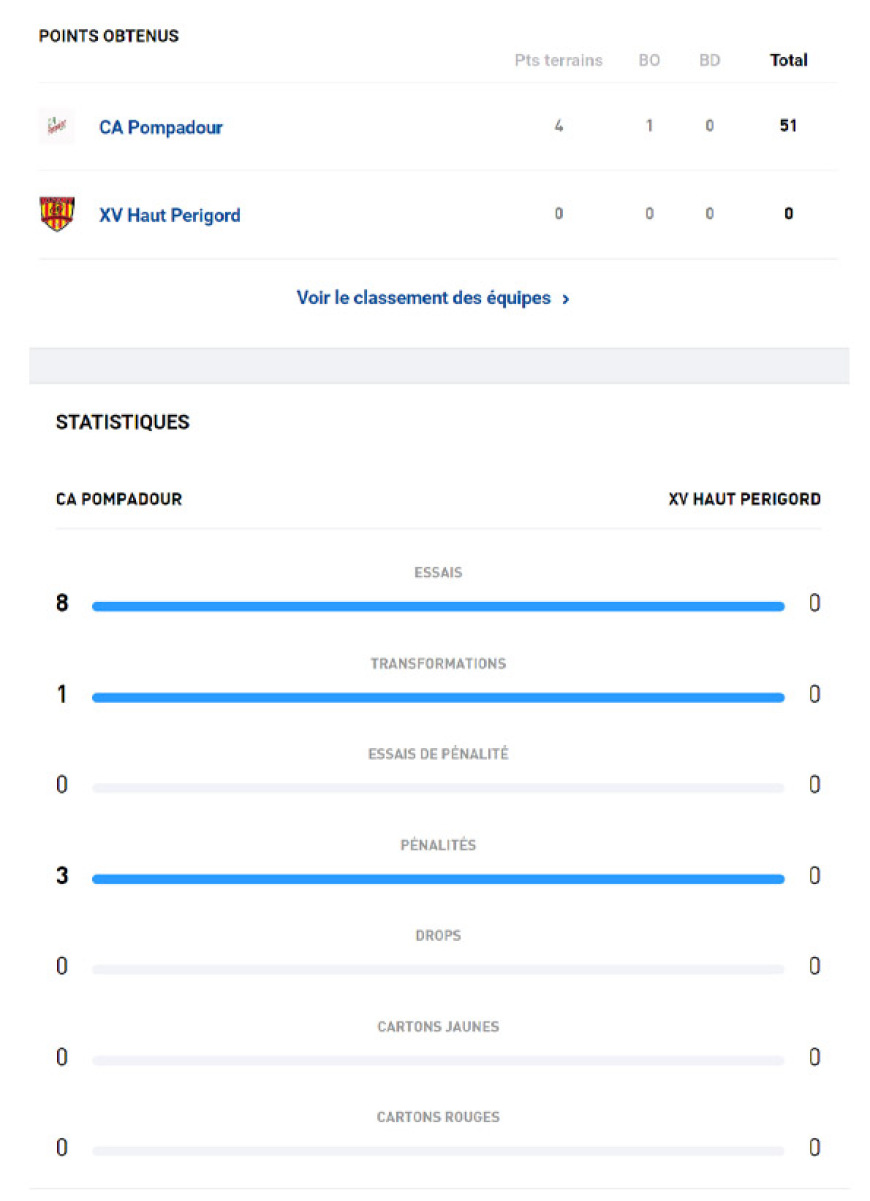This screenshot has width=870, height=1201.
Task: Click the empty Essais de pénalité bar
Action: pyautogui.click(x=438, y=788)
